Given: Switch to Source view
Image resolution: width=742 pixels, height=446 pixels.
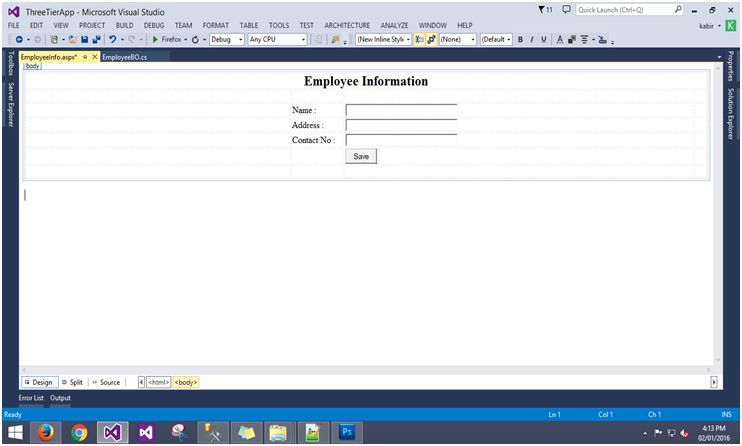Looking at the screenshot, I should point(106,382).
